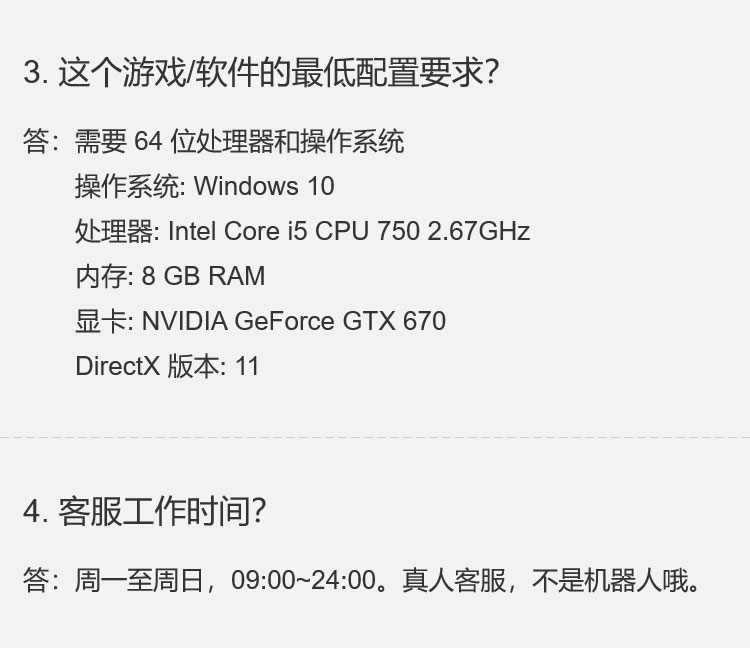Click the 真人客服 text
The width and height of the screenshot is (750, 660).
[454, 580]
